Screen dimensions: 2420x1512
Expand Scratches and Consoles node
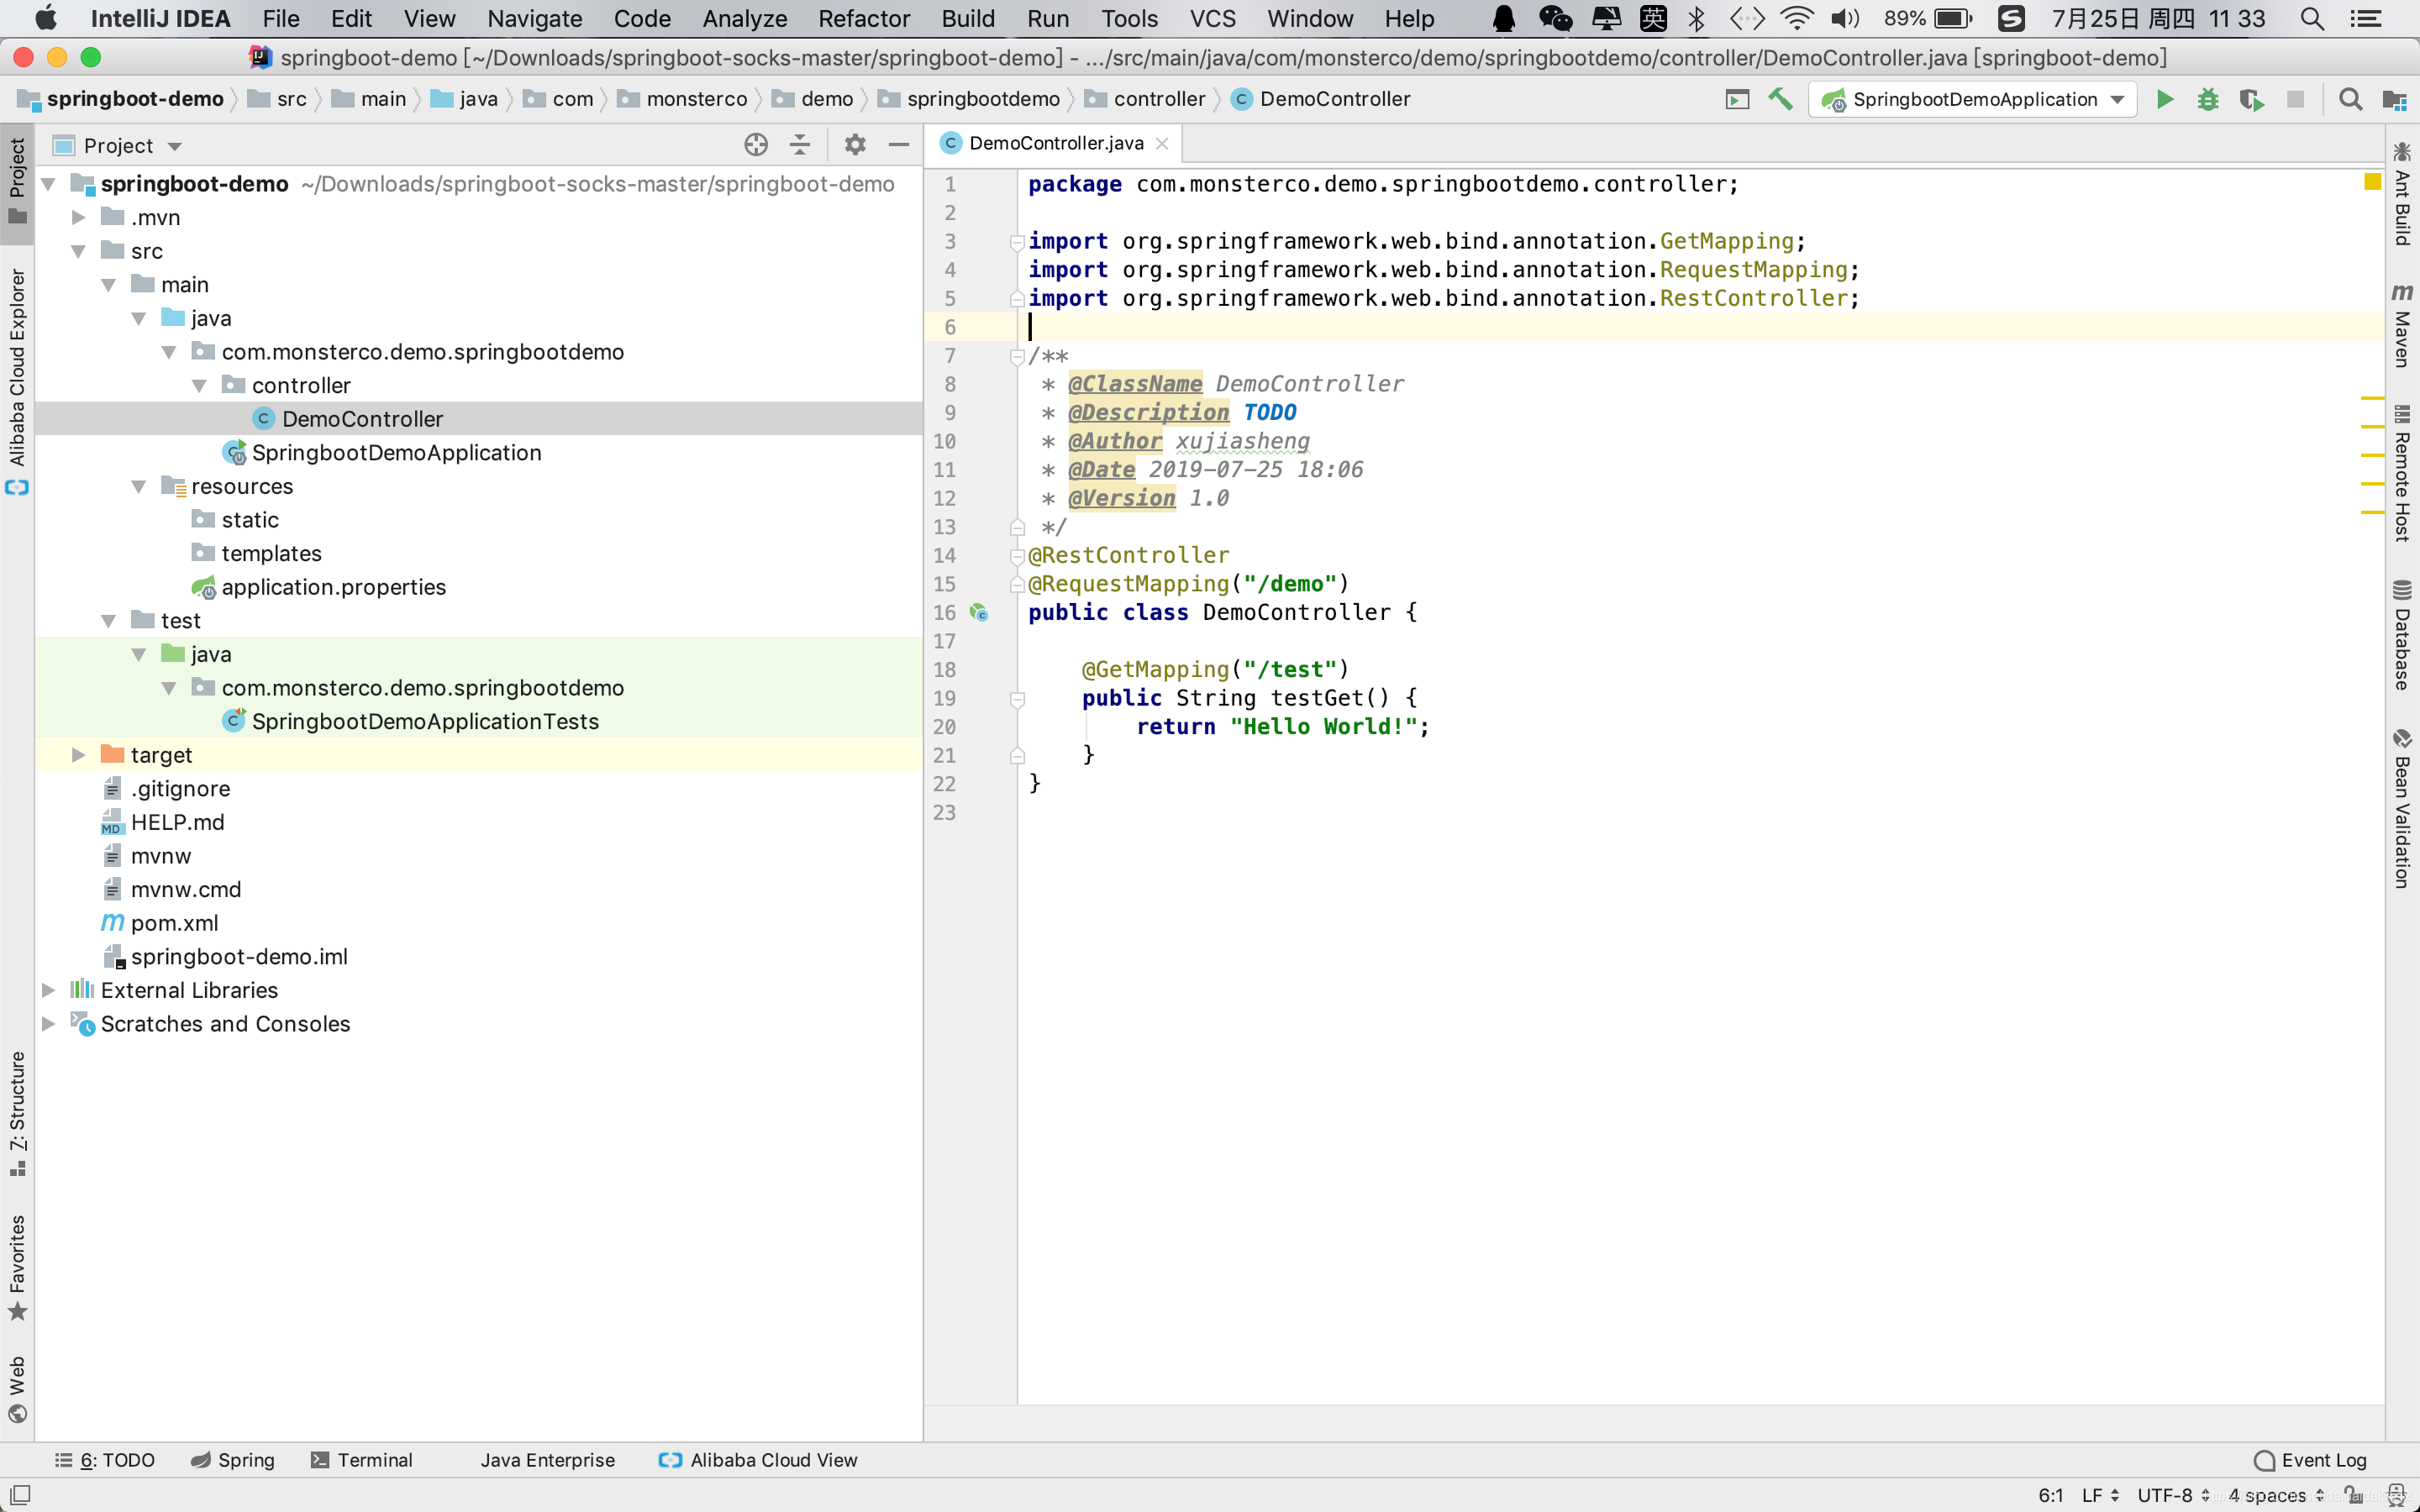click(48, 1024)
